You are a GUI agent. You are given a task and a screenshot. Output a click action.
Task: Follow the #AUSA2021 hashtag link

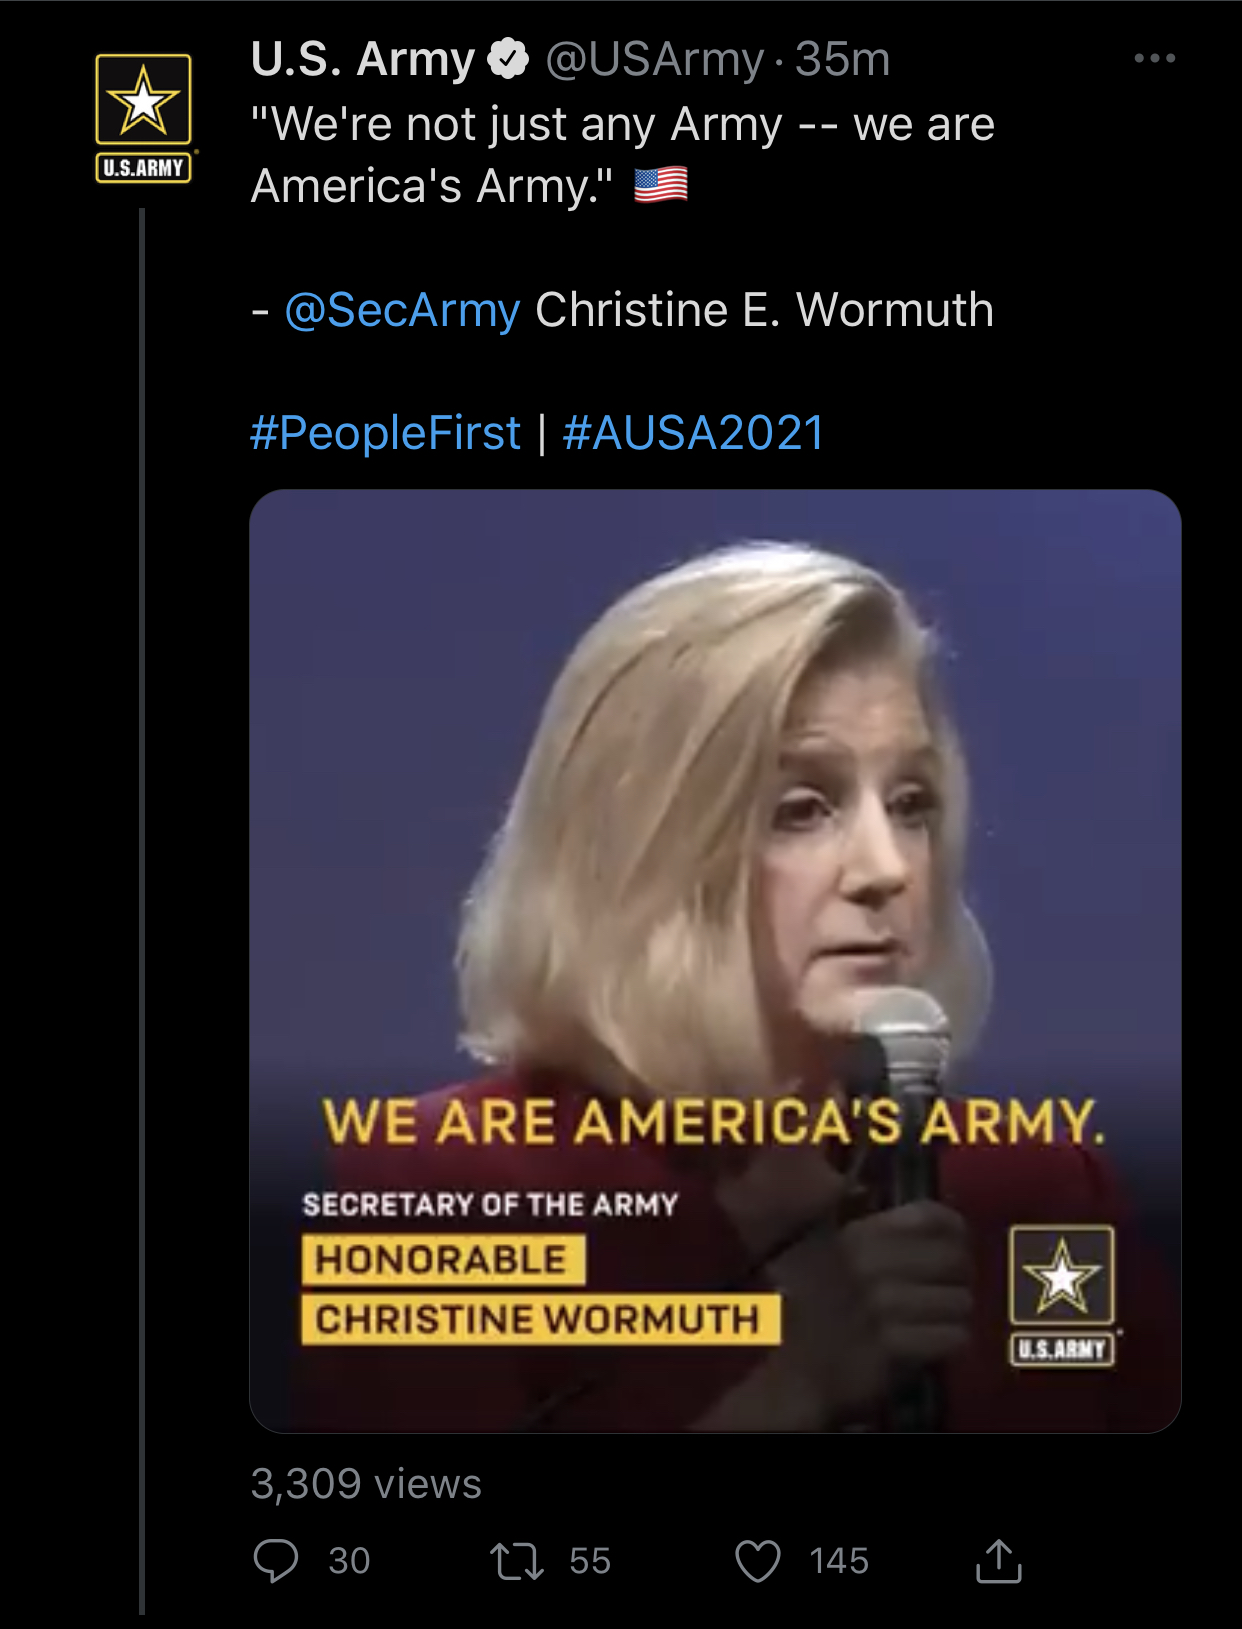(693, 433)
